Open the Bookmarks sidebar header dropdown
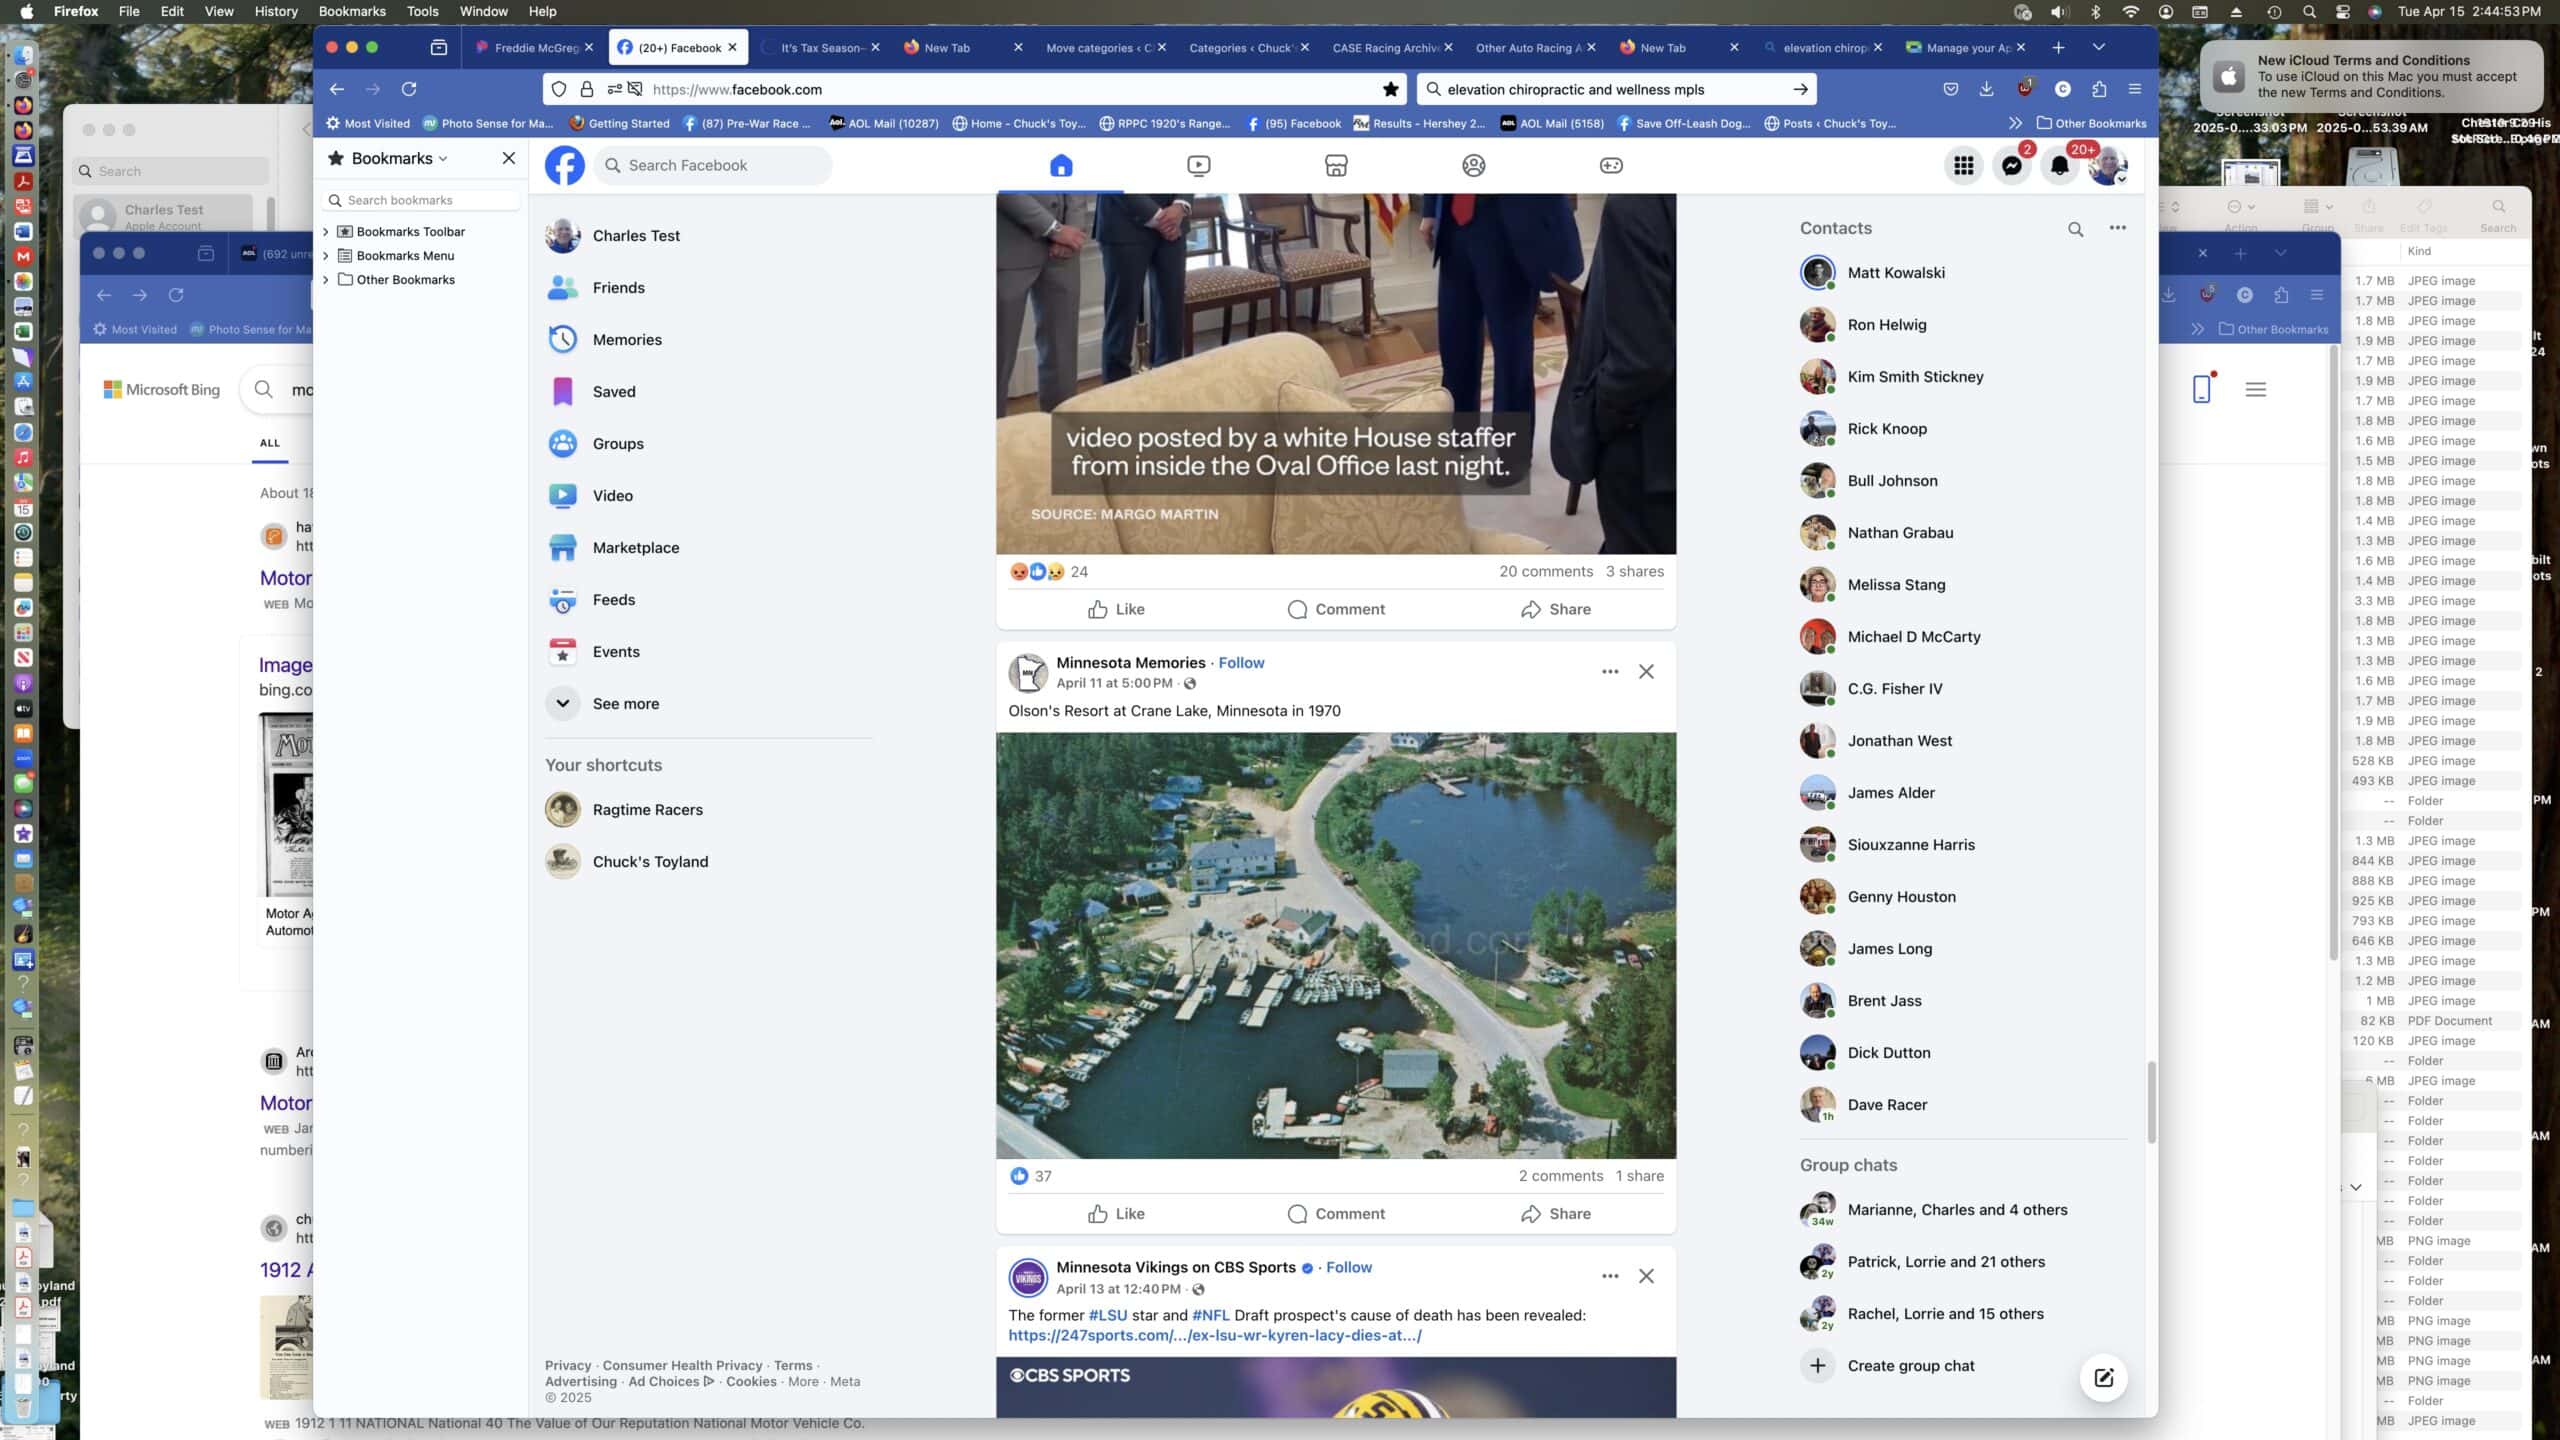Image resolution: width=2560 pixels, height=1440 pixels. pos(398,158)
